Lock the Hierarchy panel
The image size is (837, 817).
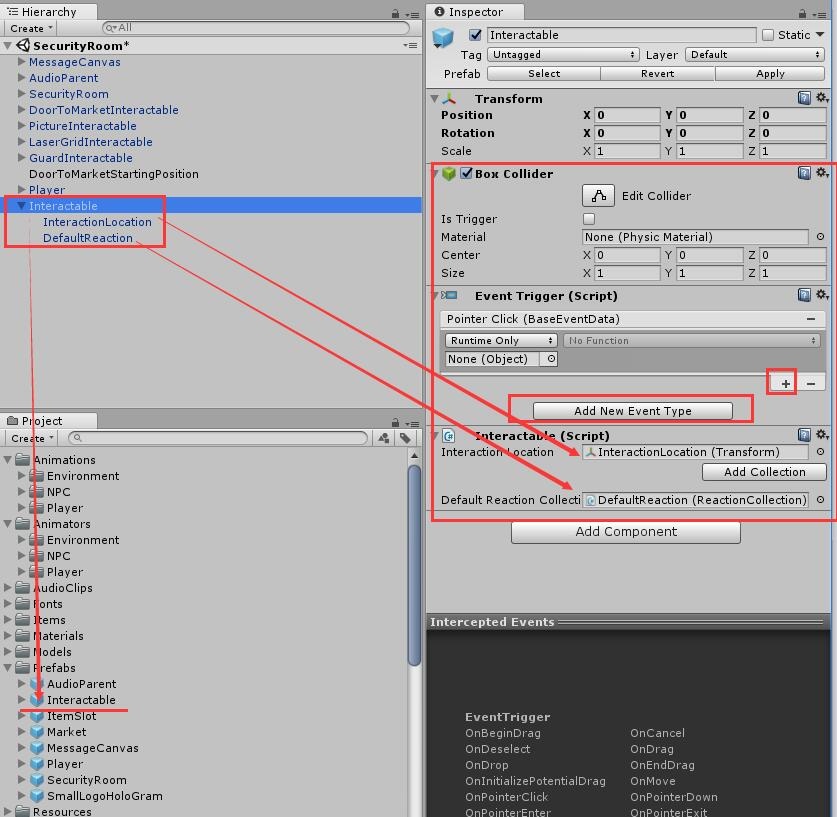click(395, 14)
